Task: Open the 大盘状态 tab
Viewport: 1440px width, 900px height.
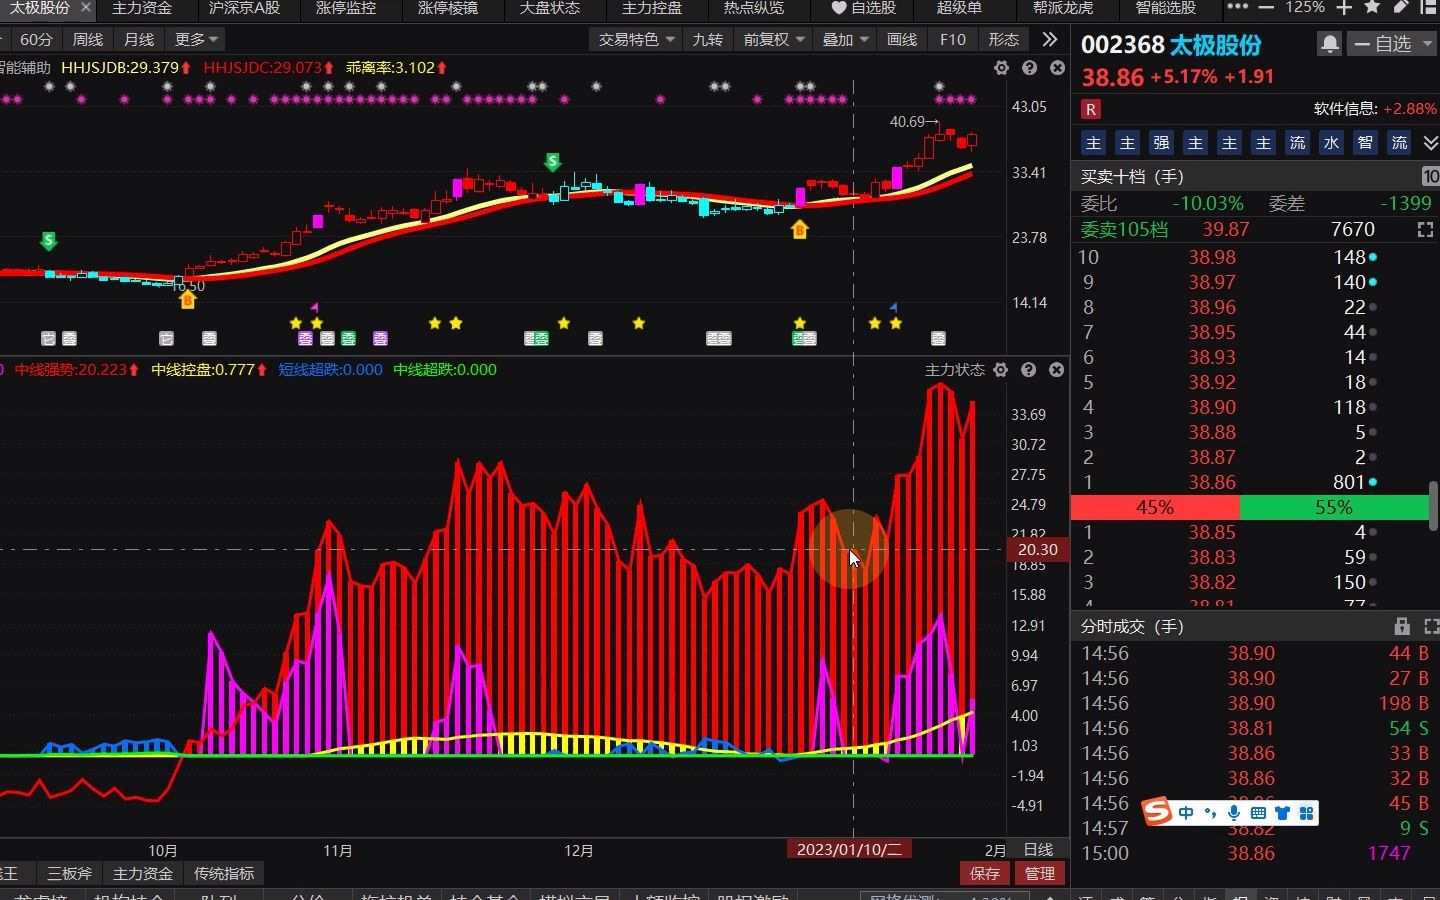Action: point(550,8)
